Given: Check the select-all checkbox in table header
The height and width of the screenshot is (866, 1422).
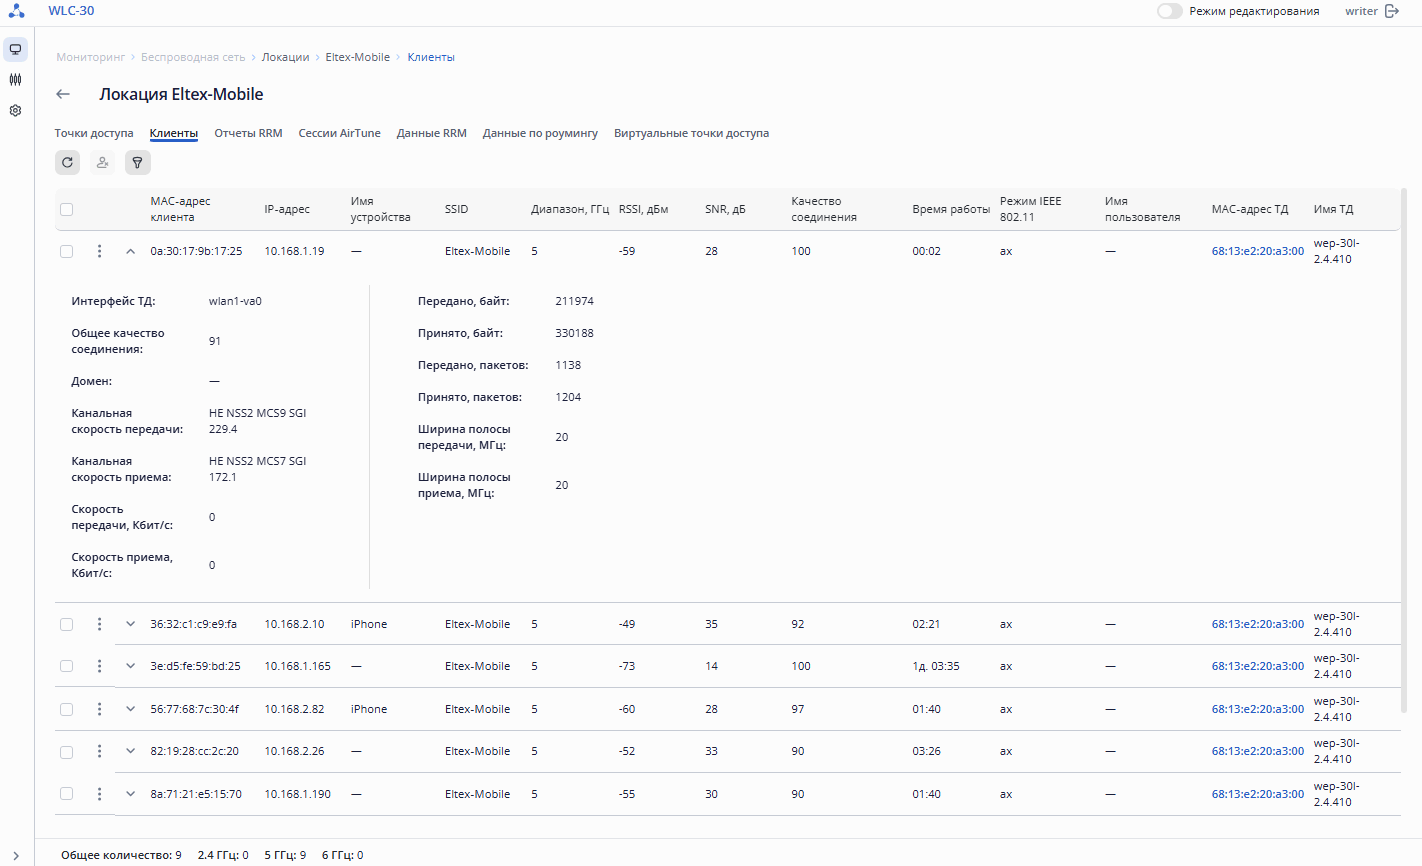Looking at the screenshot, I should pyautogui.click(x=66, y=209).
